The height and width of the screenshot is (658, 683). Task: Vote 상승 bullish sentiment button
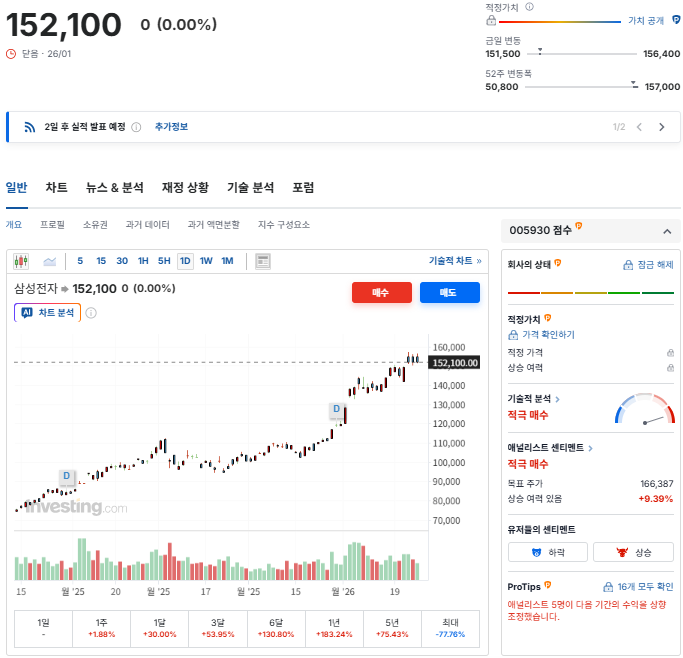[x=633, y=552]
